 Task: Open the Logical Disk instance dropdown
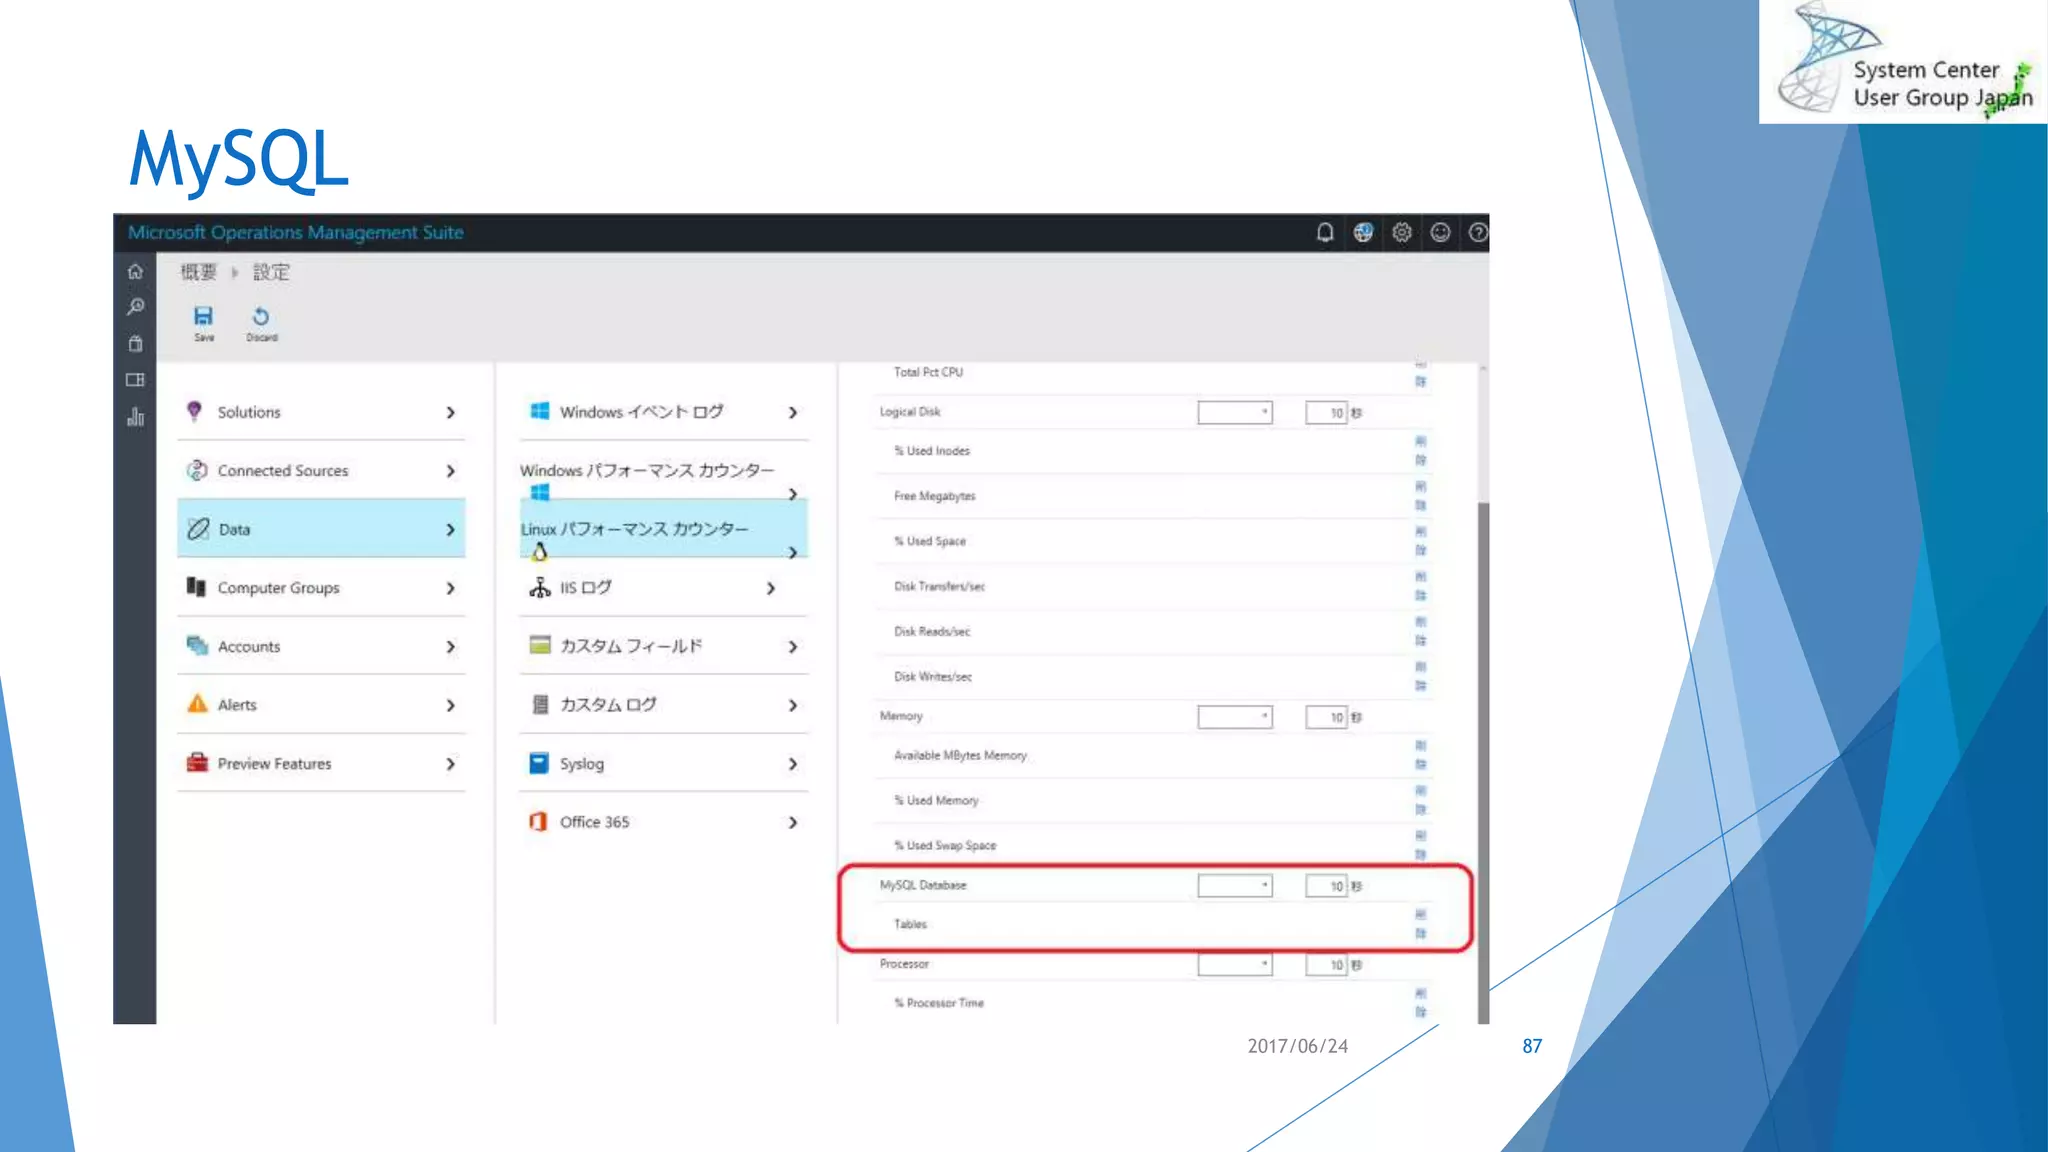[1235, 413]
